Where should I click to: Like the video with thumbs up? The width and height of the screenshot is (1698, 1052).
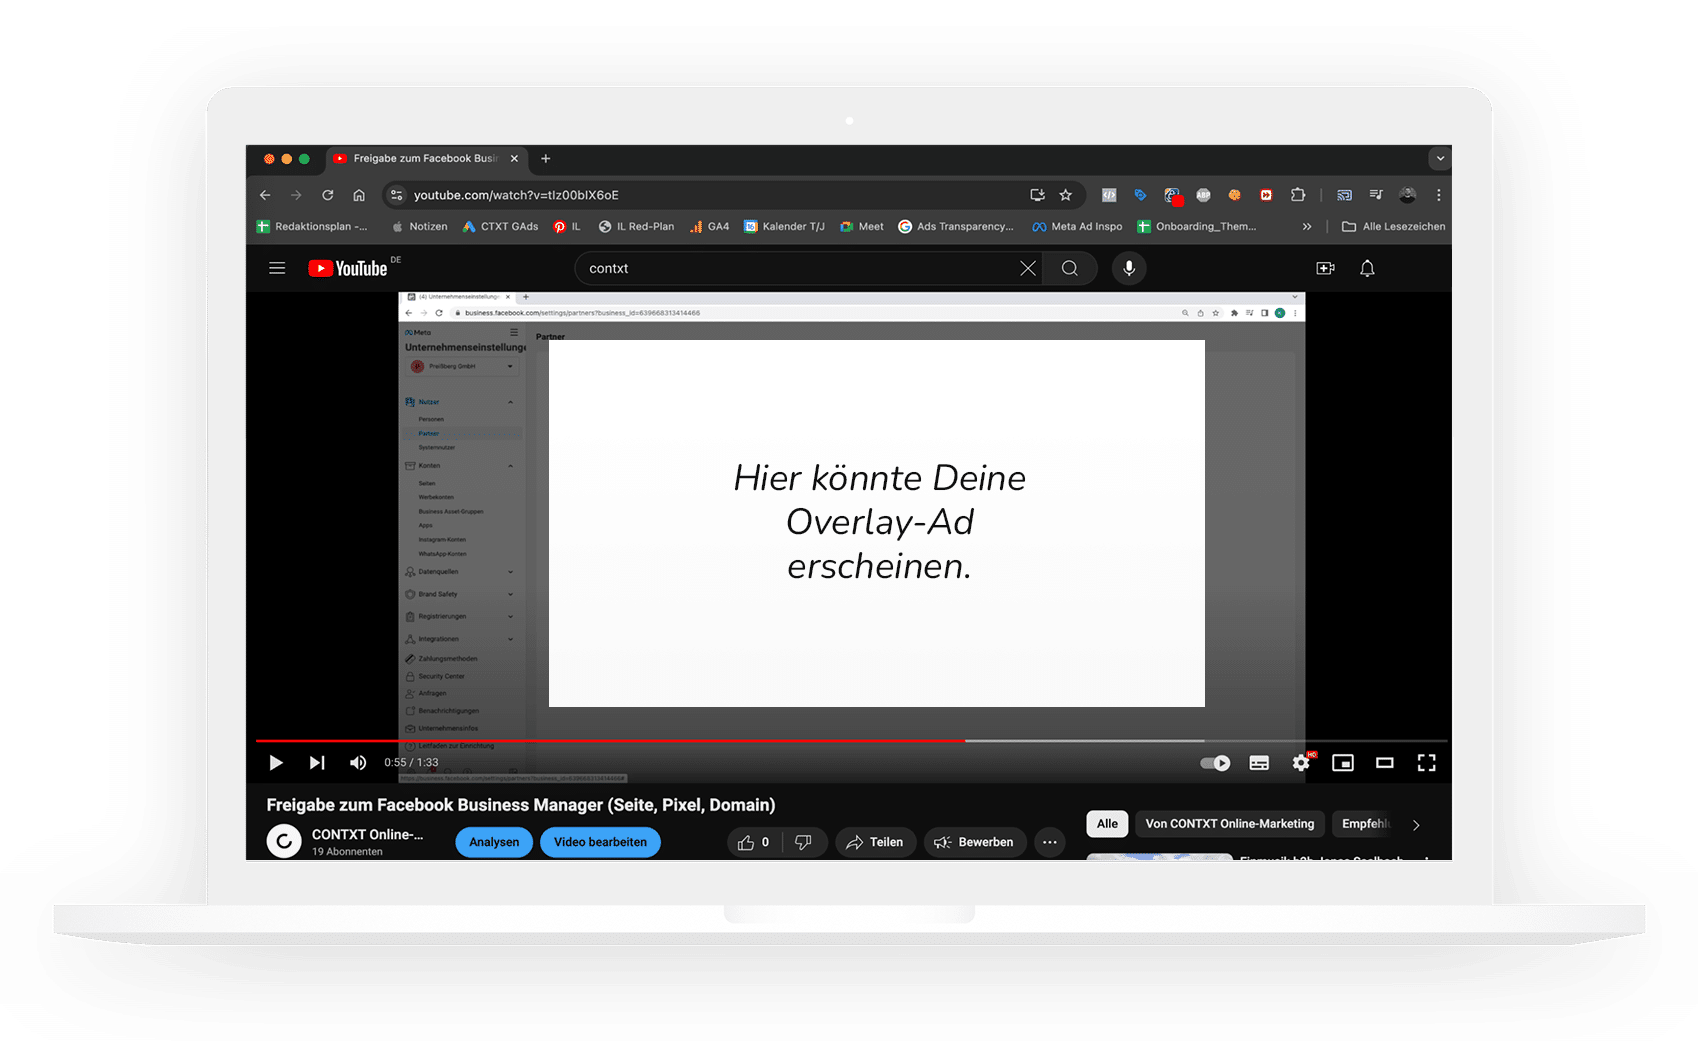(754, 842)
